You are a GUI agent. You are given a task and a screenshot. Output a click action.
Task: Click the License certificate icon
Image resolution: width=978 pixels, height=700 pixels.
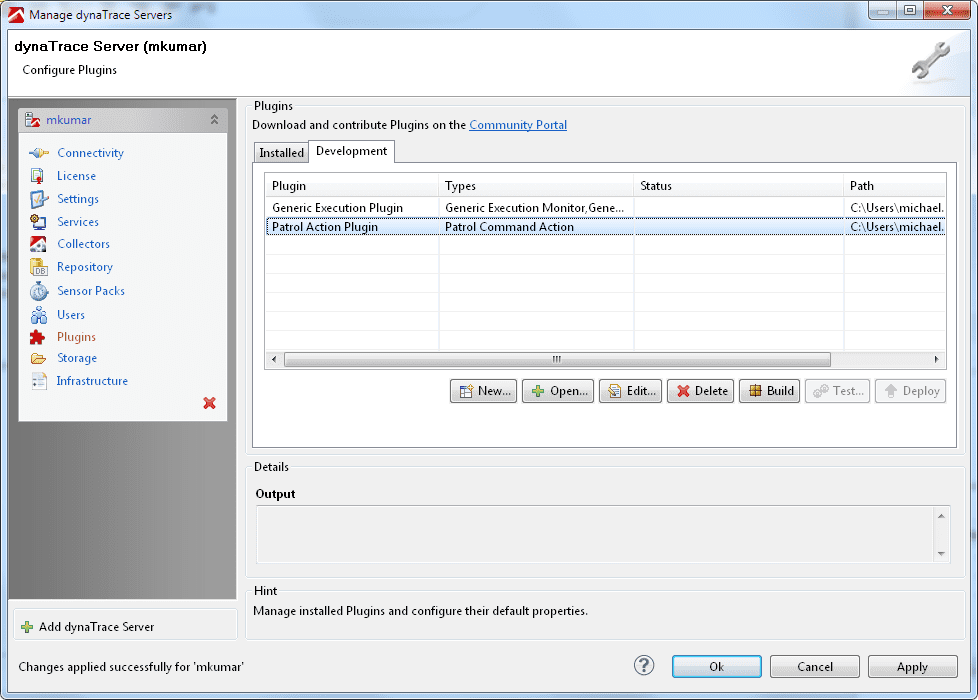[x=38, y=176]
